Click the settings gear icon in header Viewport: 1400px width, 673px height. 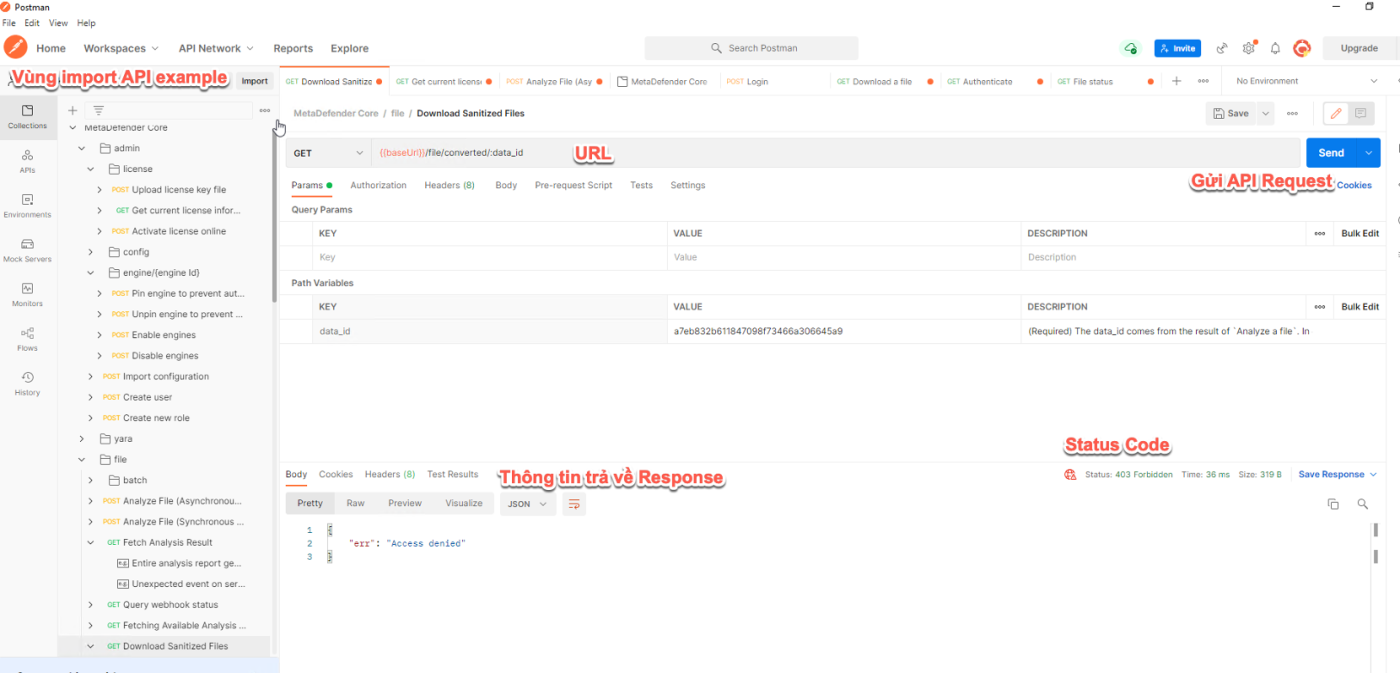(1248, 48)
